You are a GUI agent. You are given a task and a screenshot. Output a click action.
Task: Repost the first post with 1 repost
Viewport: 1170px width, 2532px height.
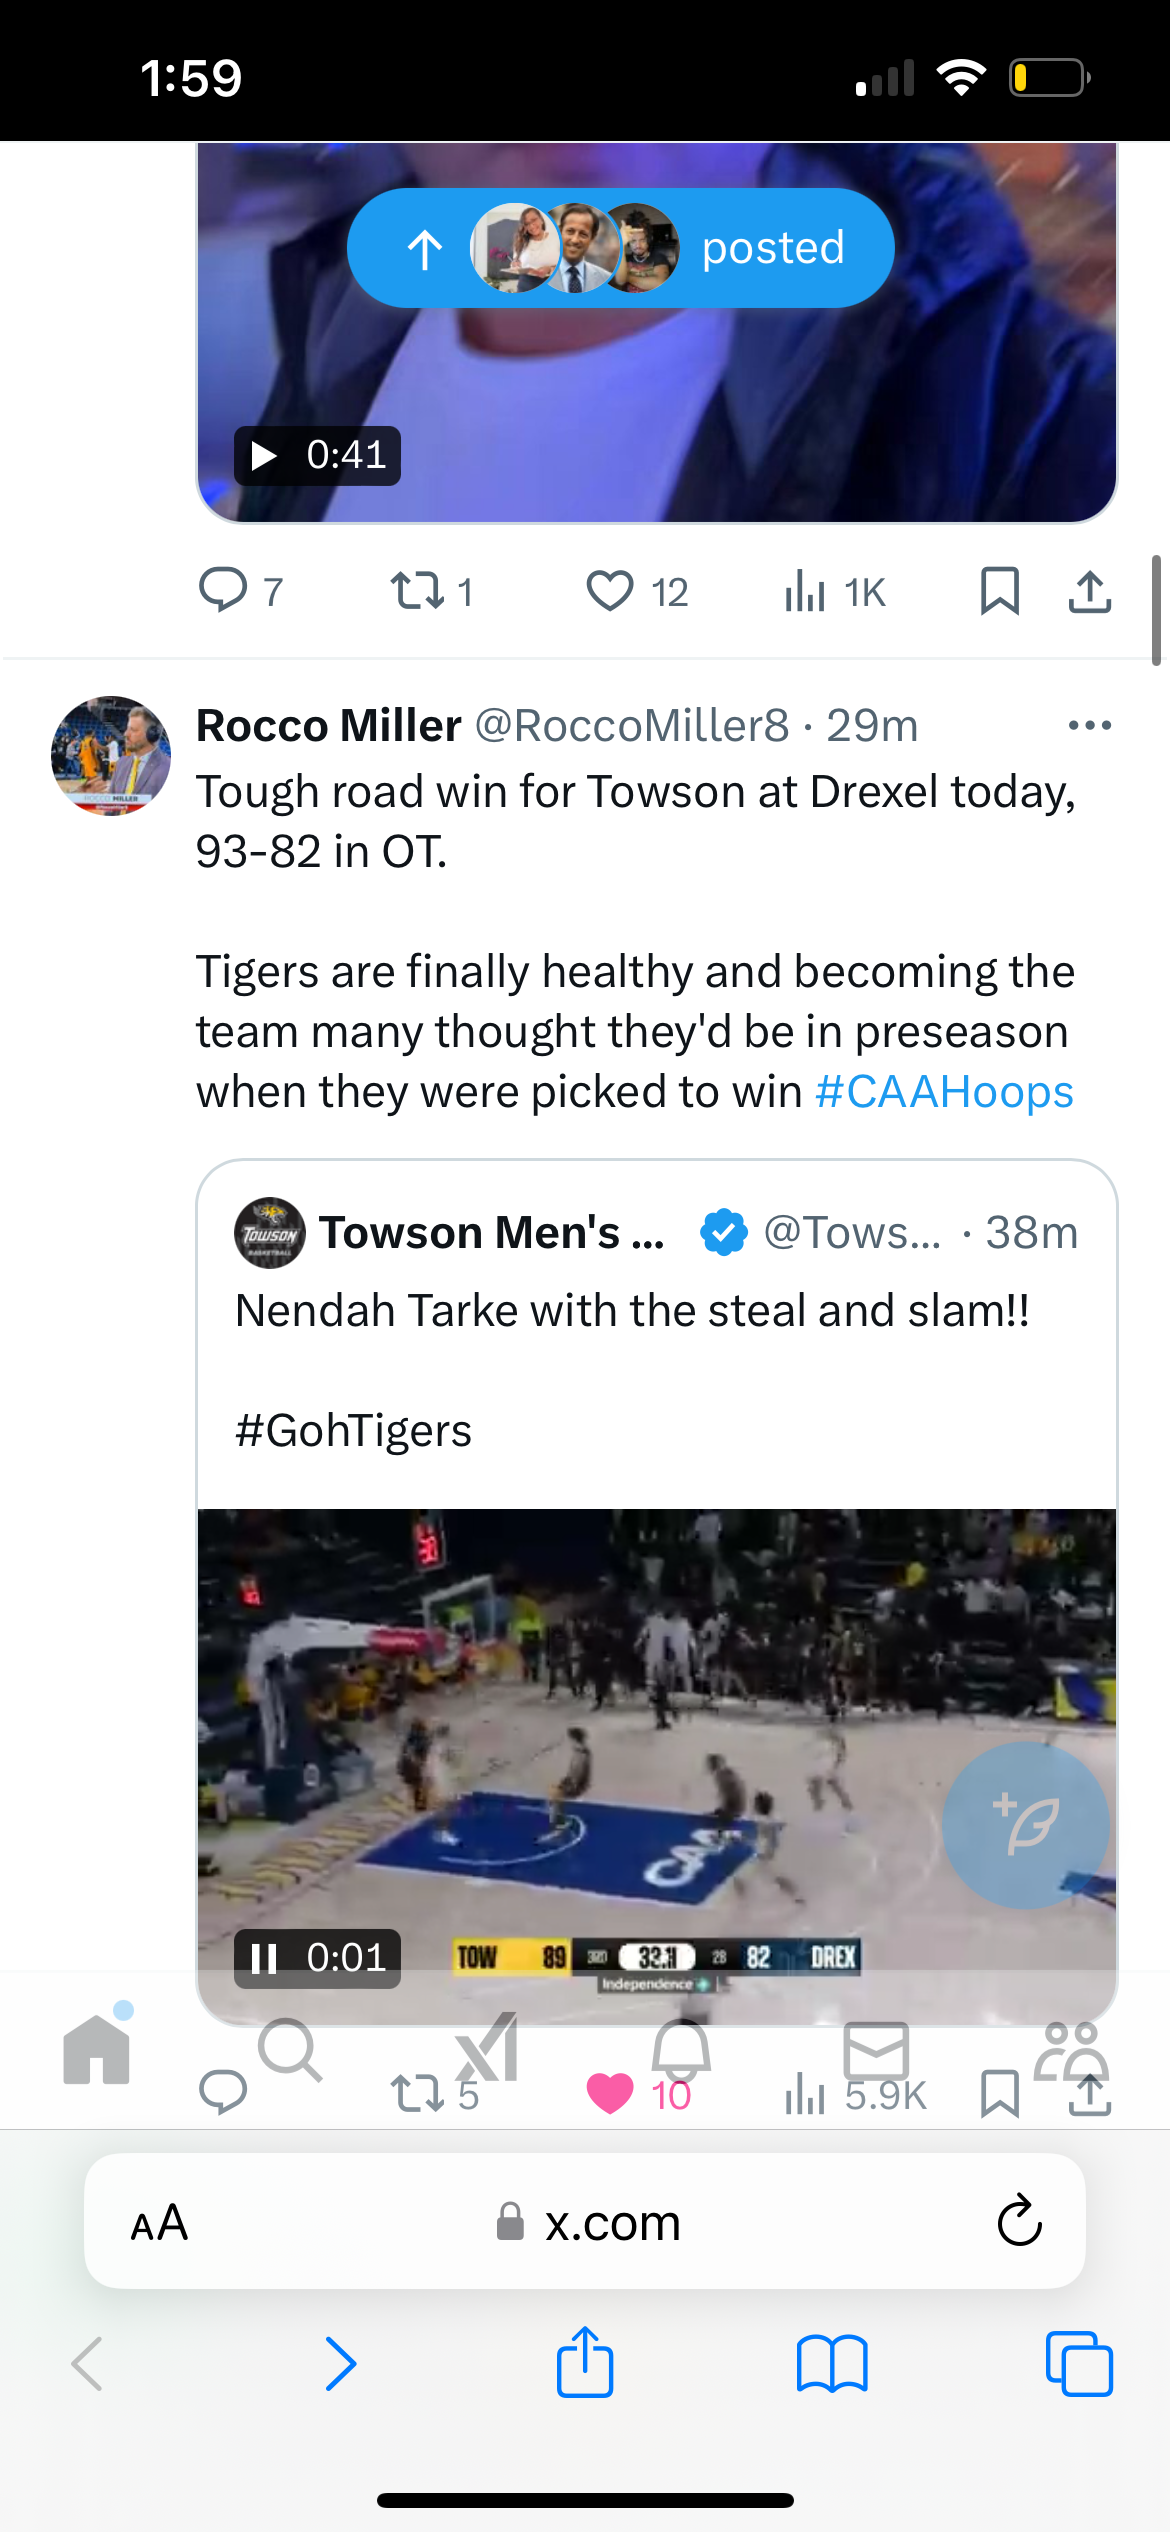point(418,590)
